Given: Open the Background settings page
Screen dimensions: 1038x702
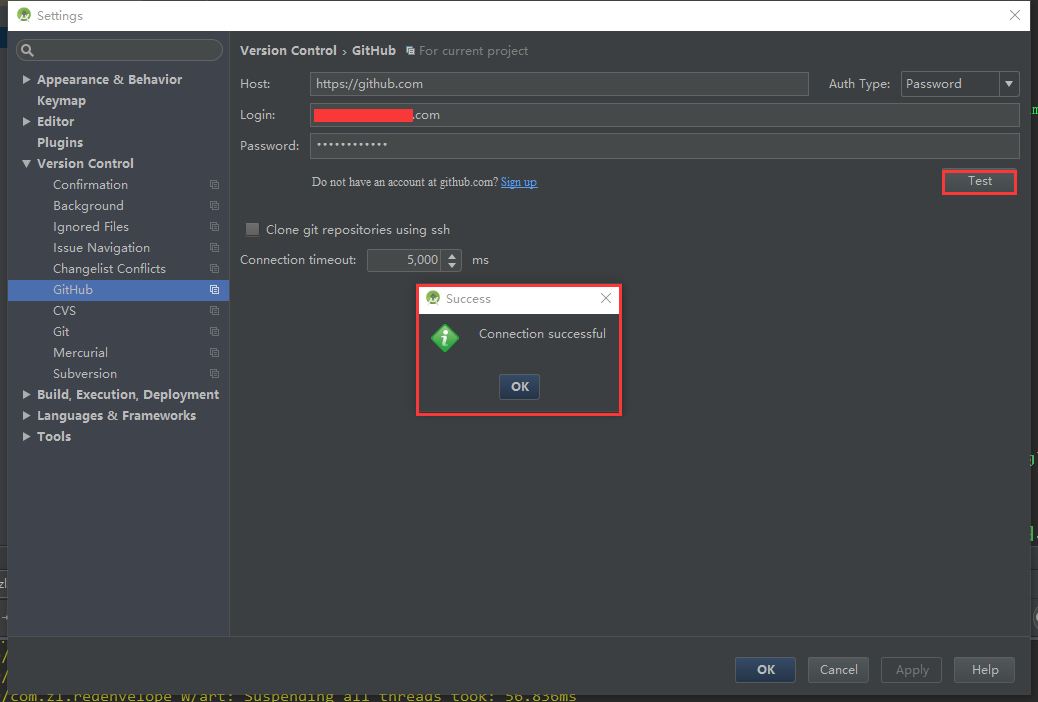Looking at the screenshot, I should coord(88,206).
